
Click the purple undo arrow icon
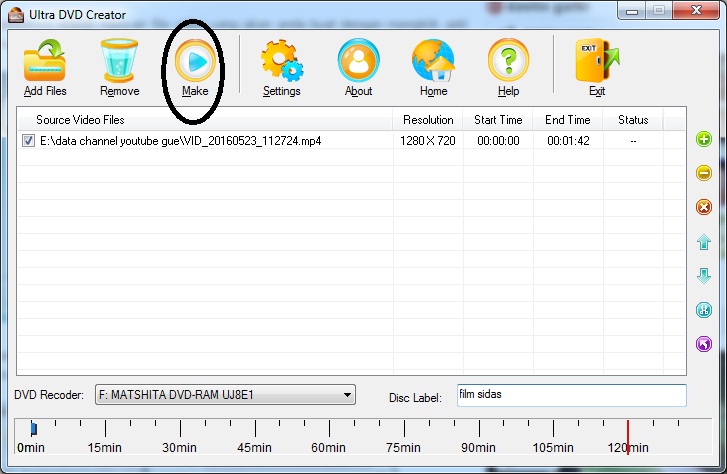pyautogui.click(x=704, y=344)
